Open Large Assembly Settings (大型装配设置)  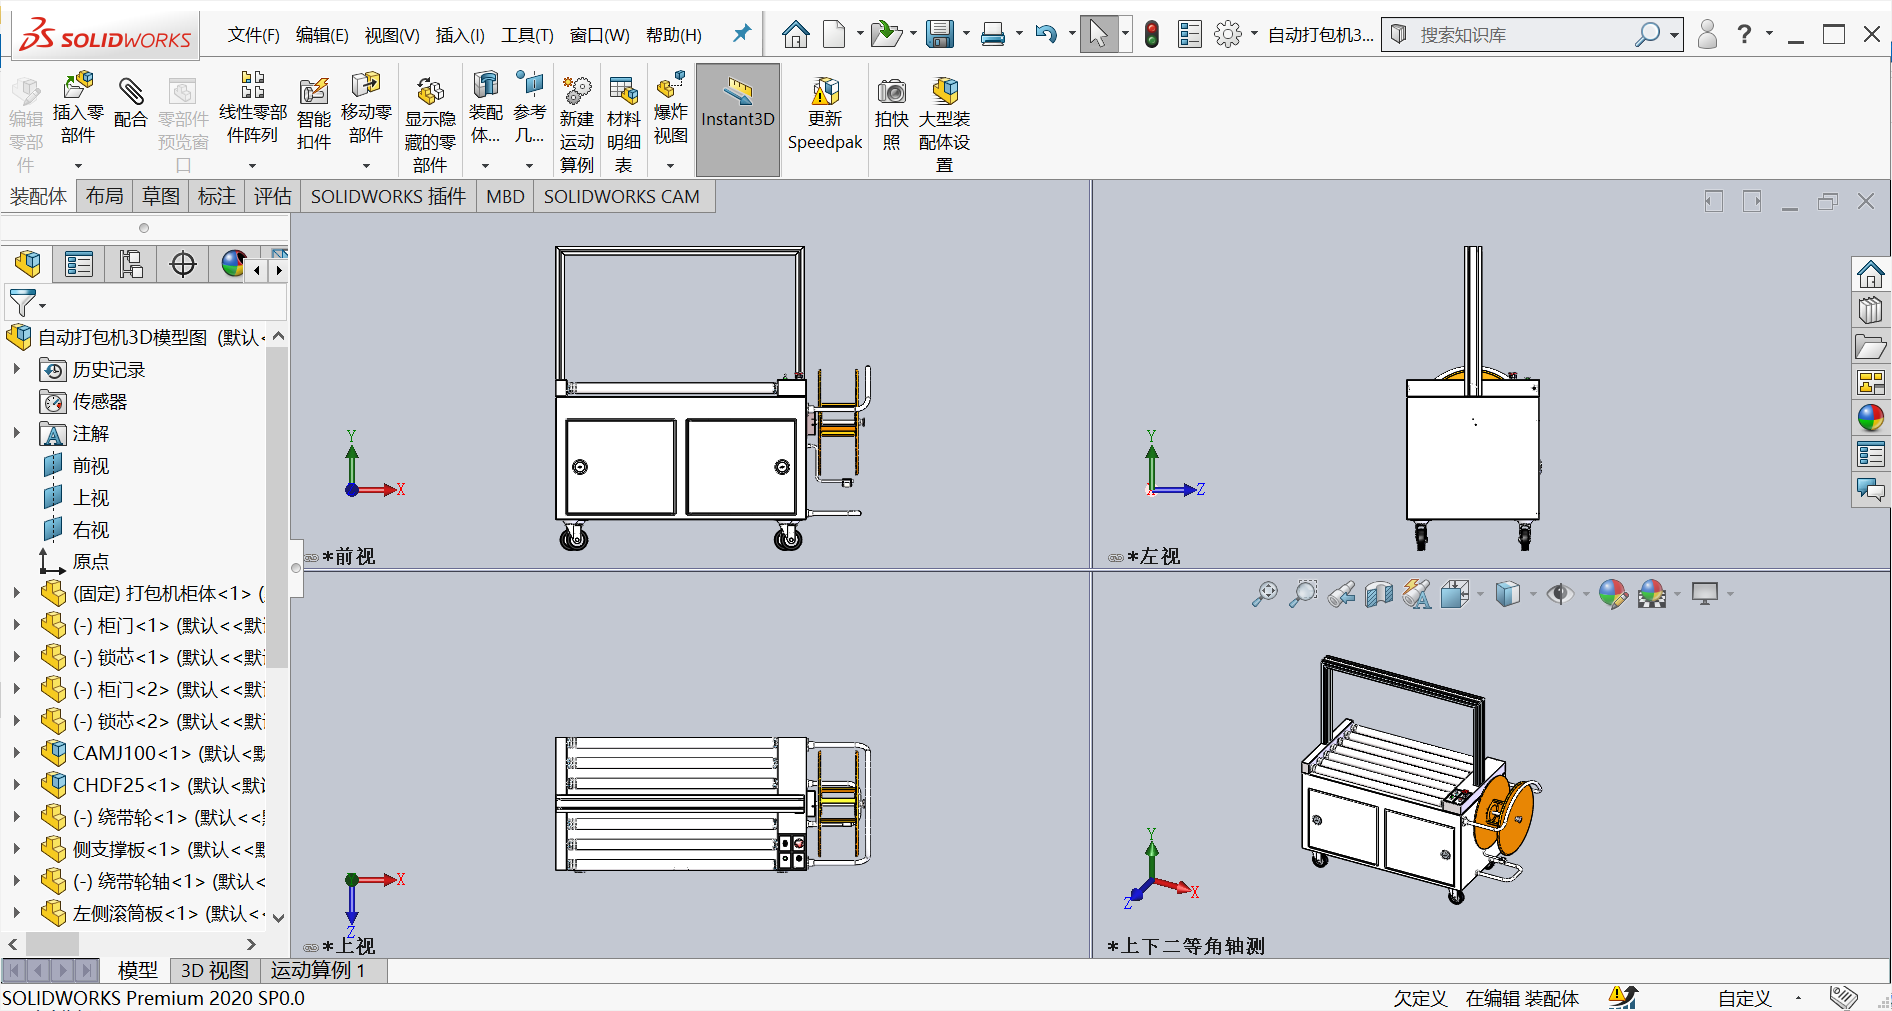click(945, 91)
